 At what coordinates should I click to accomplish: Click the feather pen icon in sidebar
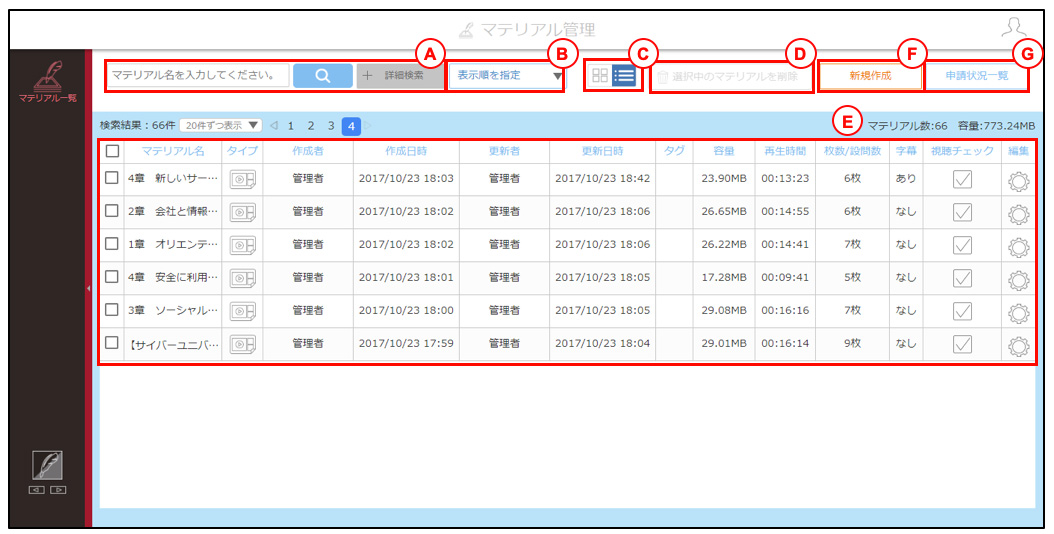[47, 465]
